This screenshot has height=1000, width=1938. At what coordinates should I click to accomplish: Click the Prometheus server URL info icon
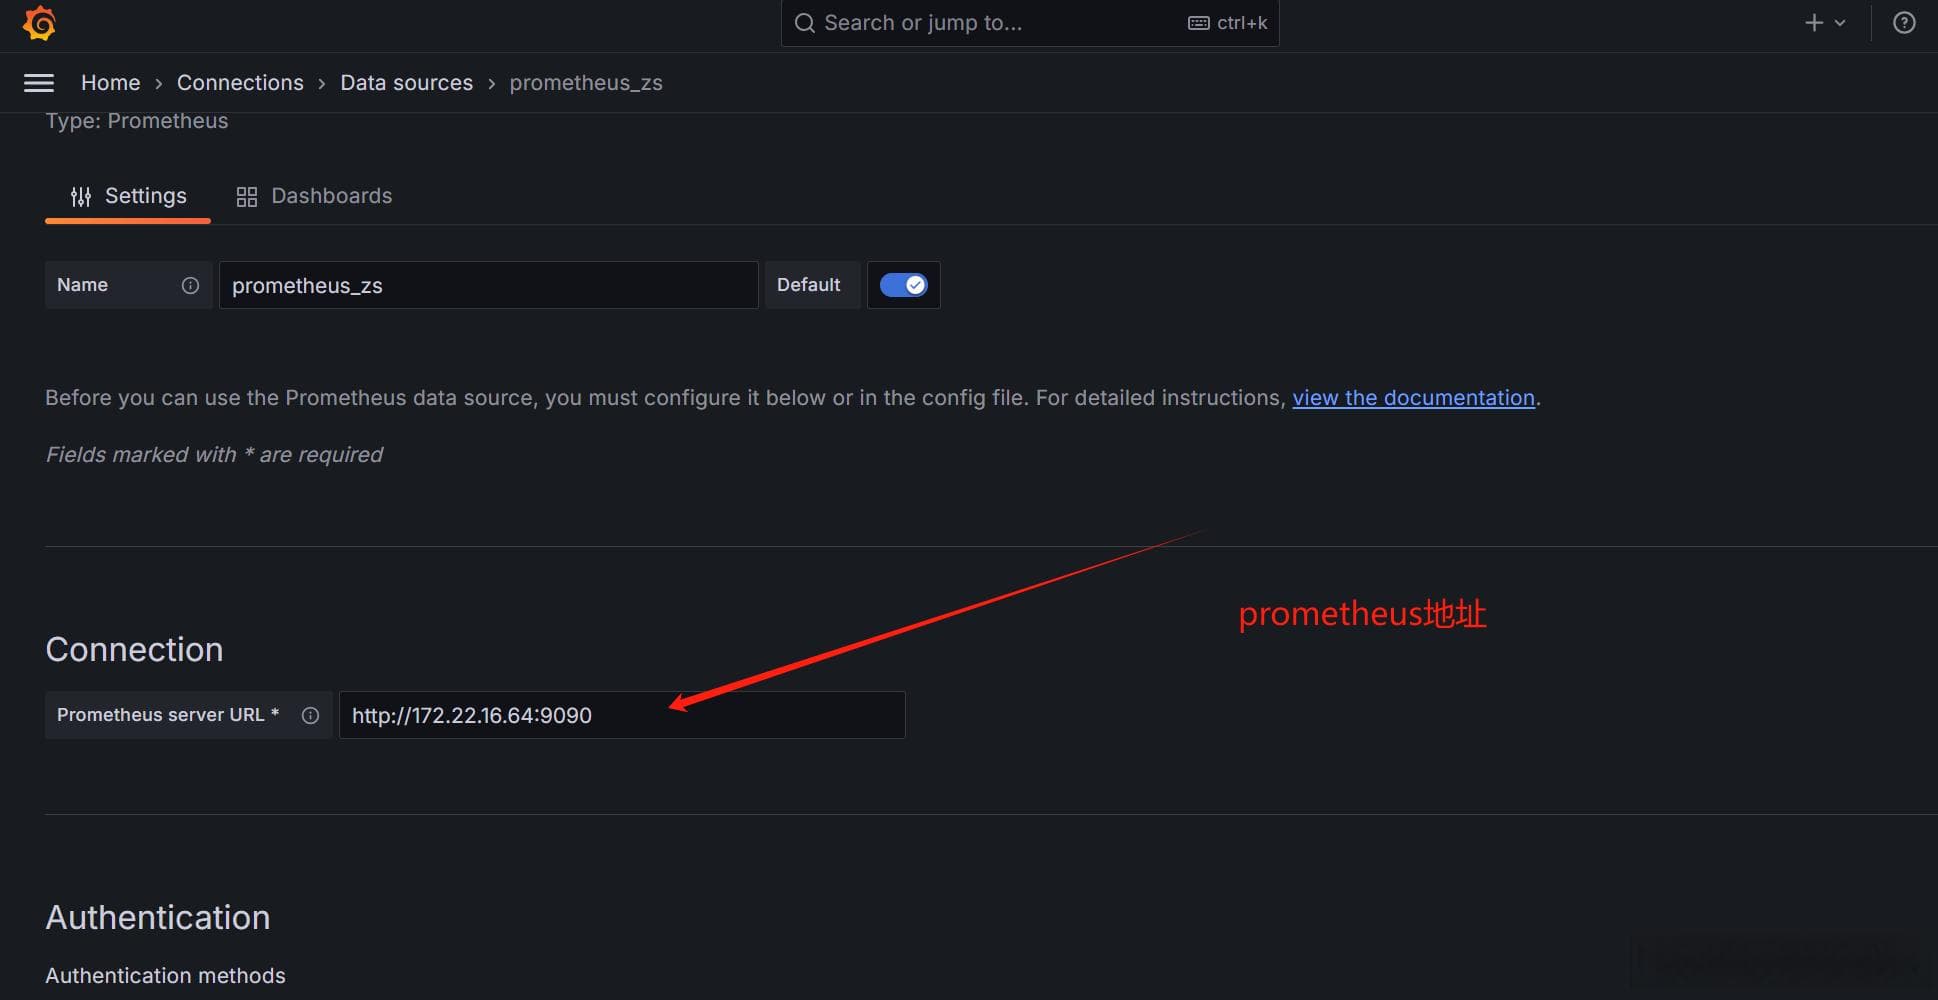point(310,716)
